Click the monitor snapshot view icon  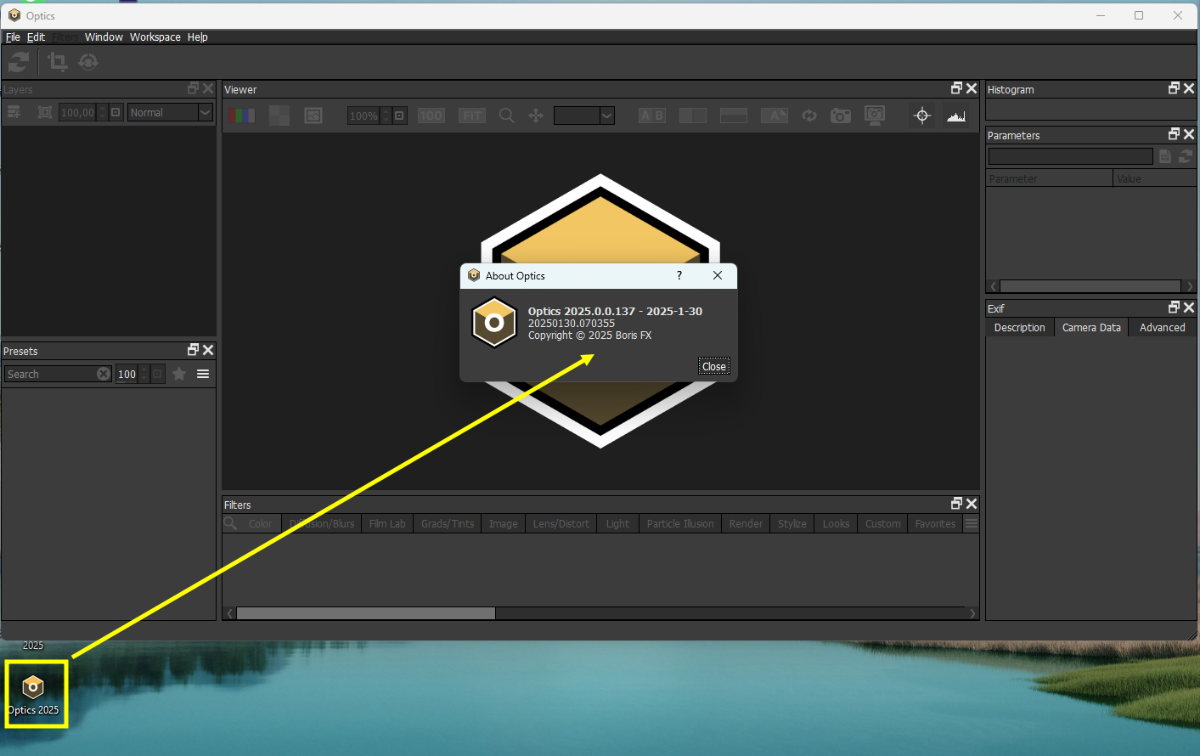click(x=876, y=116)
